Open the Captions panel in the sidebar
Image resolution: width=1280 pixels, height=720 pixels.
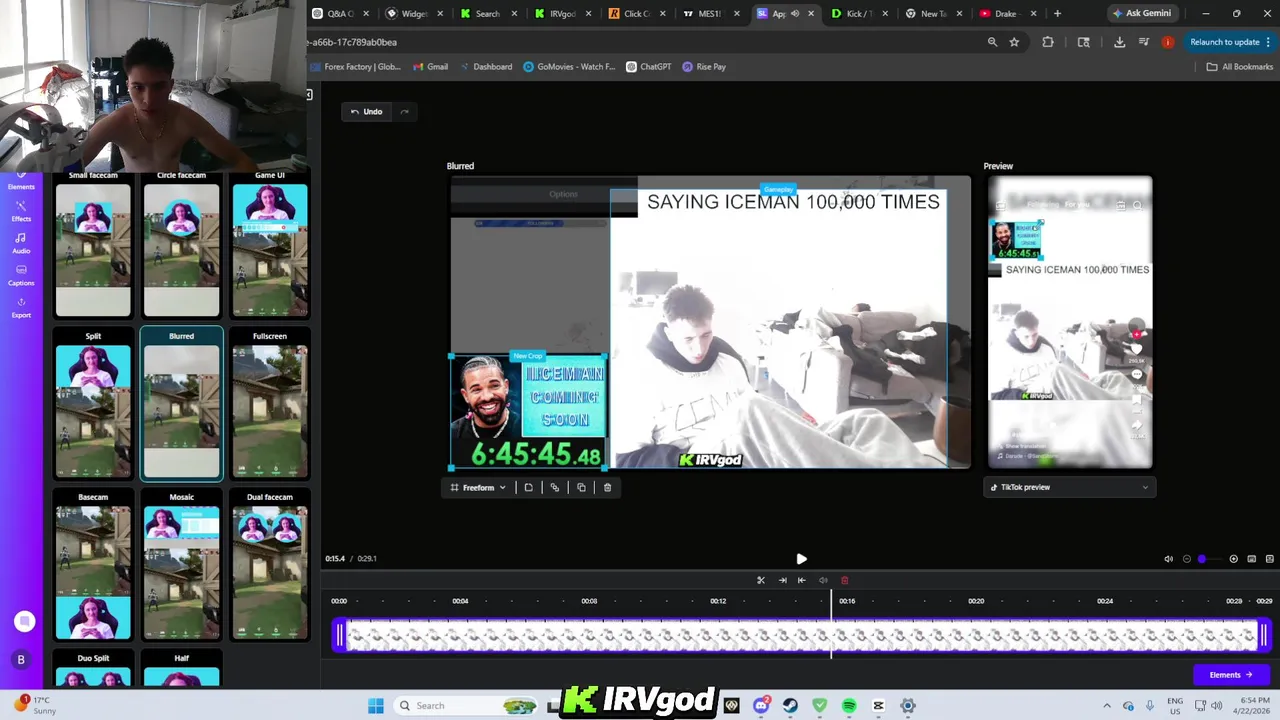click(21, 275)
